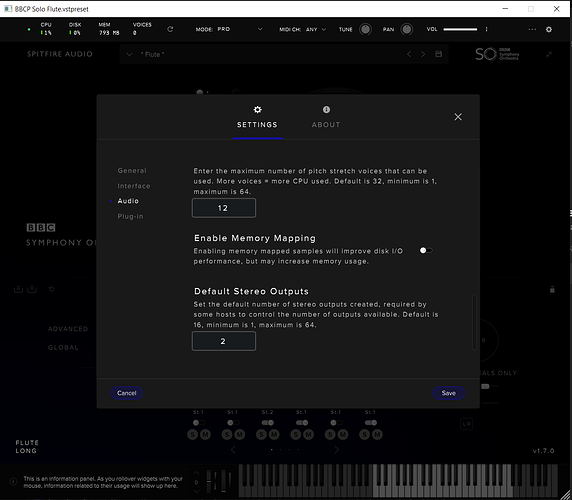This screenshot has width=572, height=500.
Task: Click GLOBAL in the background panel
Action: click(x=63, y=347)
